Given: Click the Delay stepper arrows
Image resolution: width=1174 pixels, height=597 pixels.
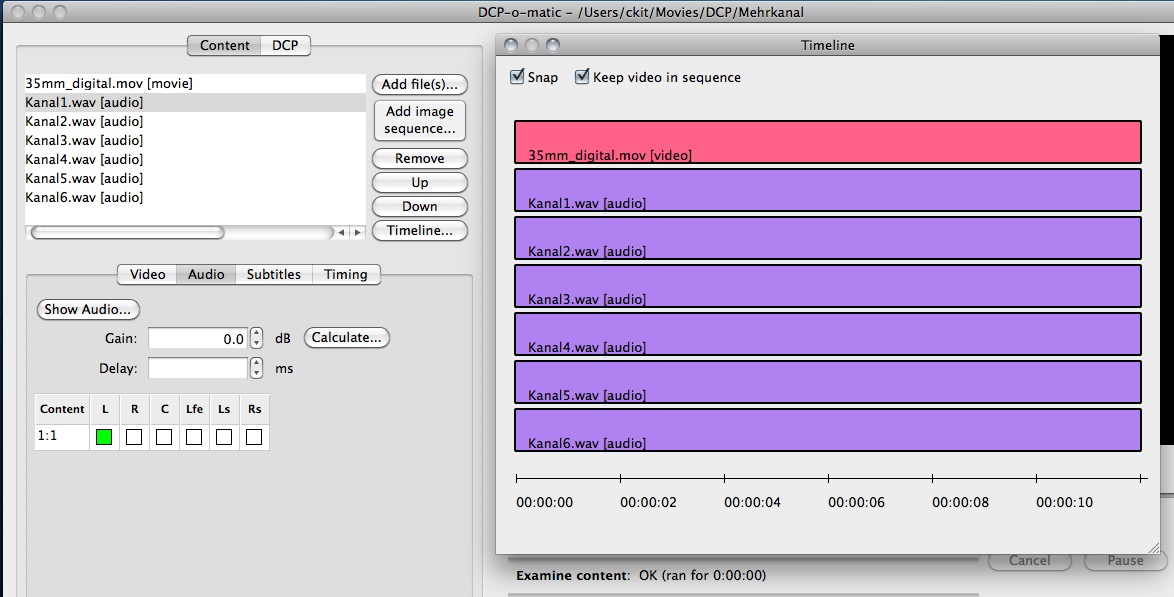Looking at the screenshot, I should 257,369.
